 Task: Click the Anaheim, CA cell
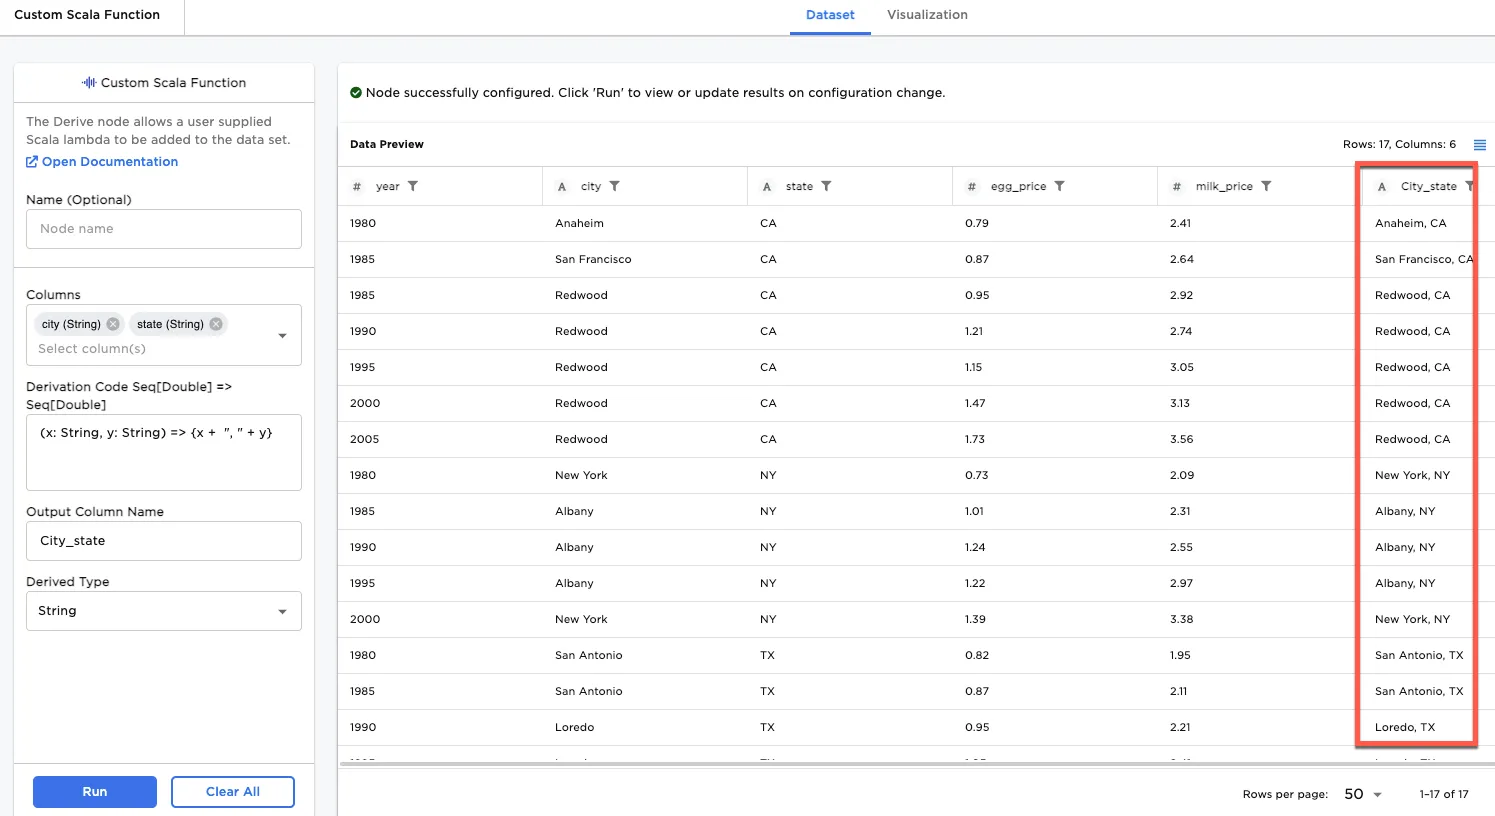[x=1411, y=223]
